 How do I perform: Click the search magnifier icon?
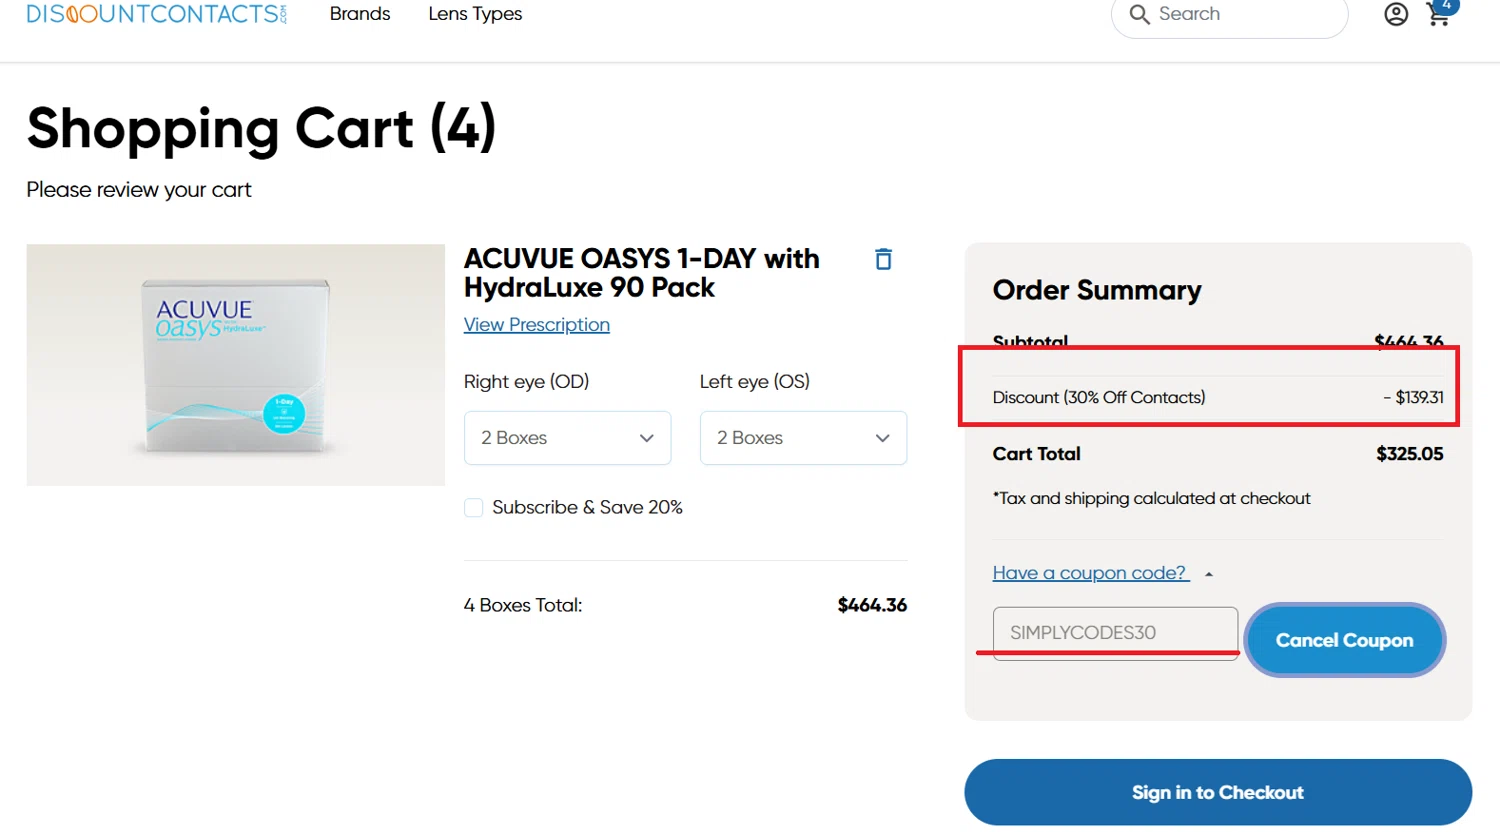[1139, 14]
